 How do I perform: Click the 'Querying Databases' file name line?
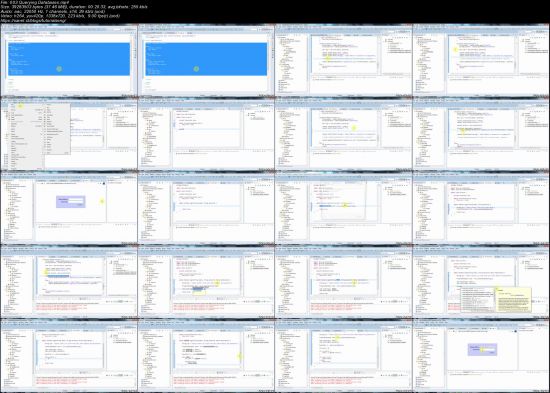tap(36, 2)
